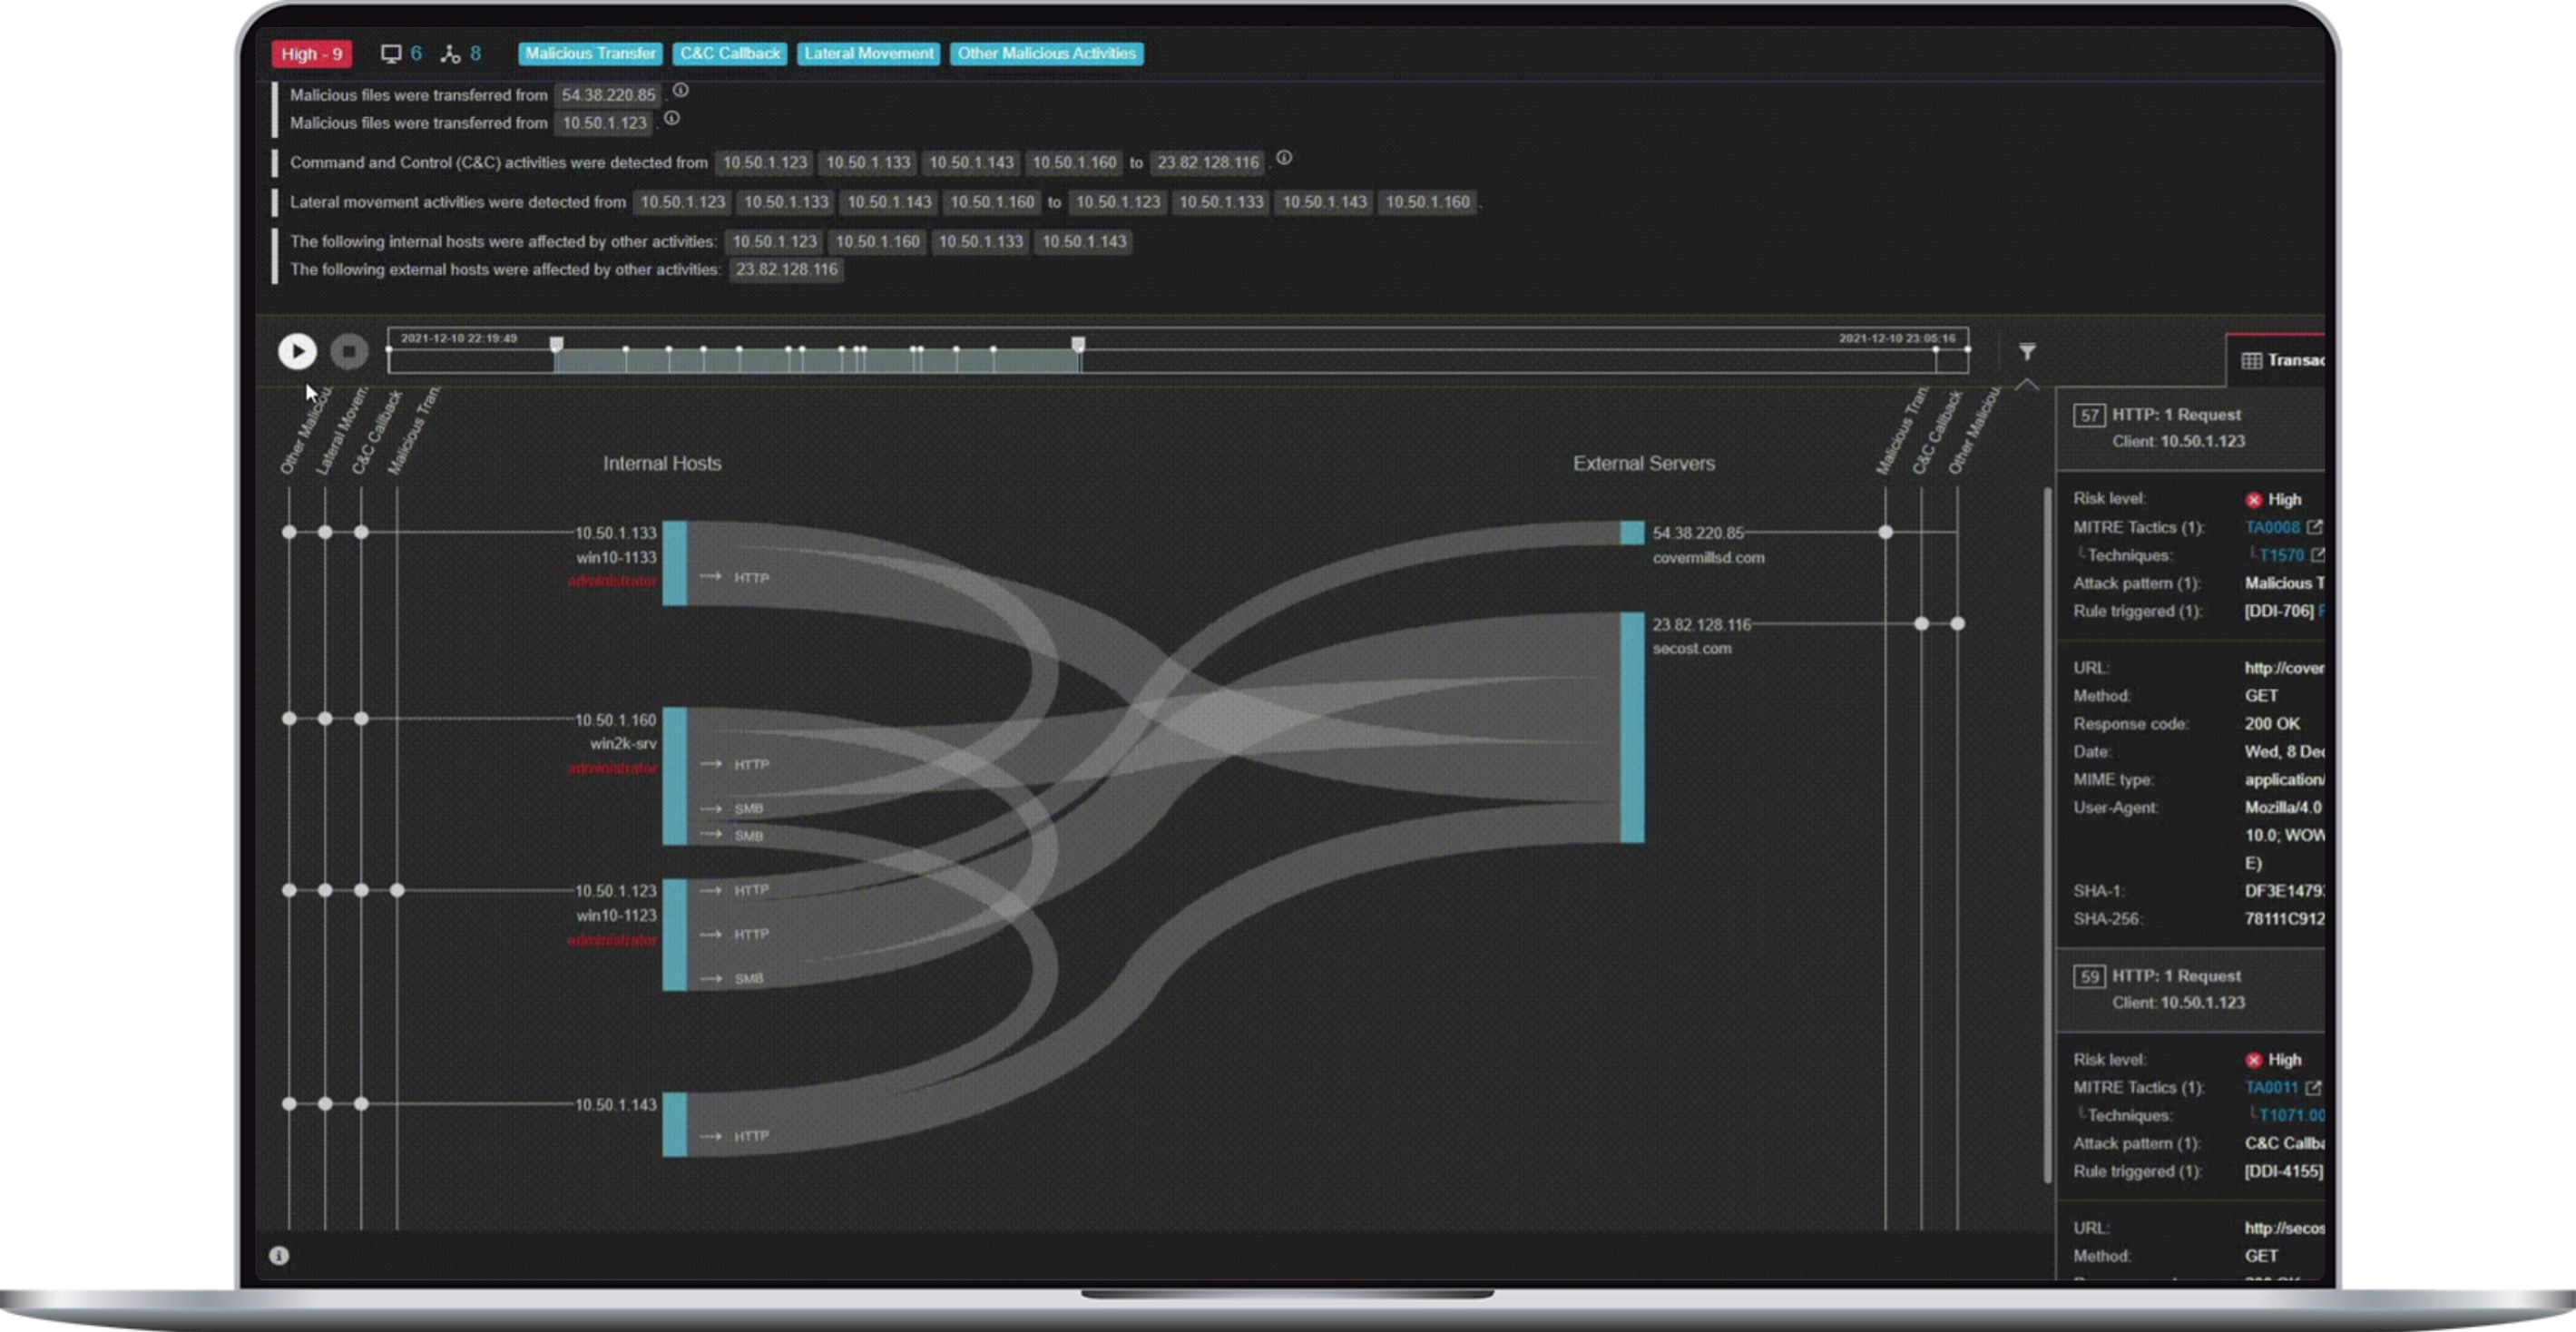Viewport: 2576px width, 1332px height.
Task: Click info icon next to Malicious Transfer
Action: tap(680, 90)
